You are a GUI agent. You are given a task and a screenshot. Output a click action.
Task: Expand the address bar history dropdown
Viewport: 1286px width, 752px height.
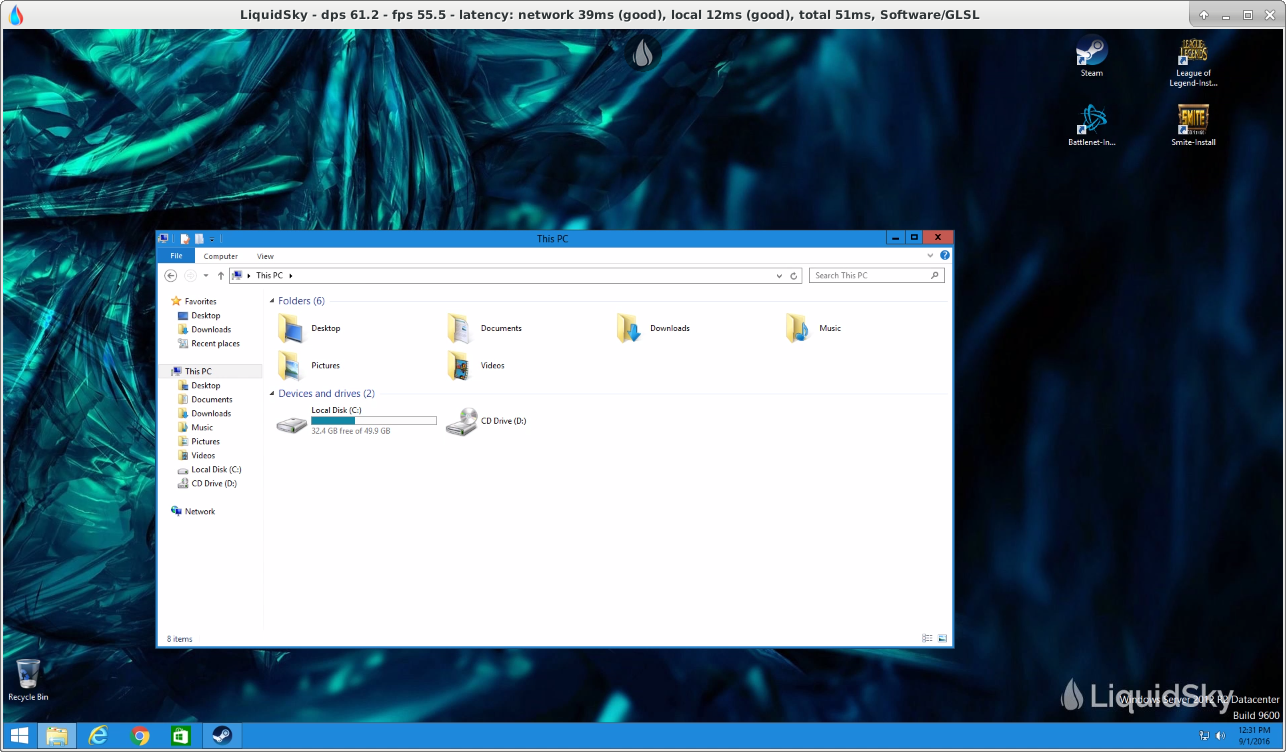coord(779,276)
